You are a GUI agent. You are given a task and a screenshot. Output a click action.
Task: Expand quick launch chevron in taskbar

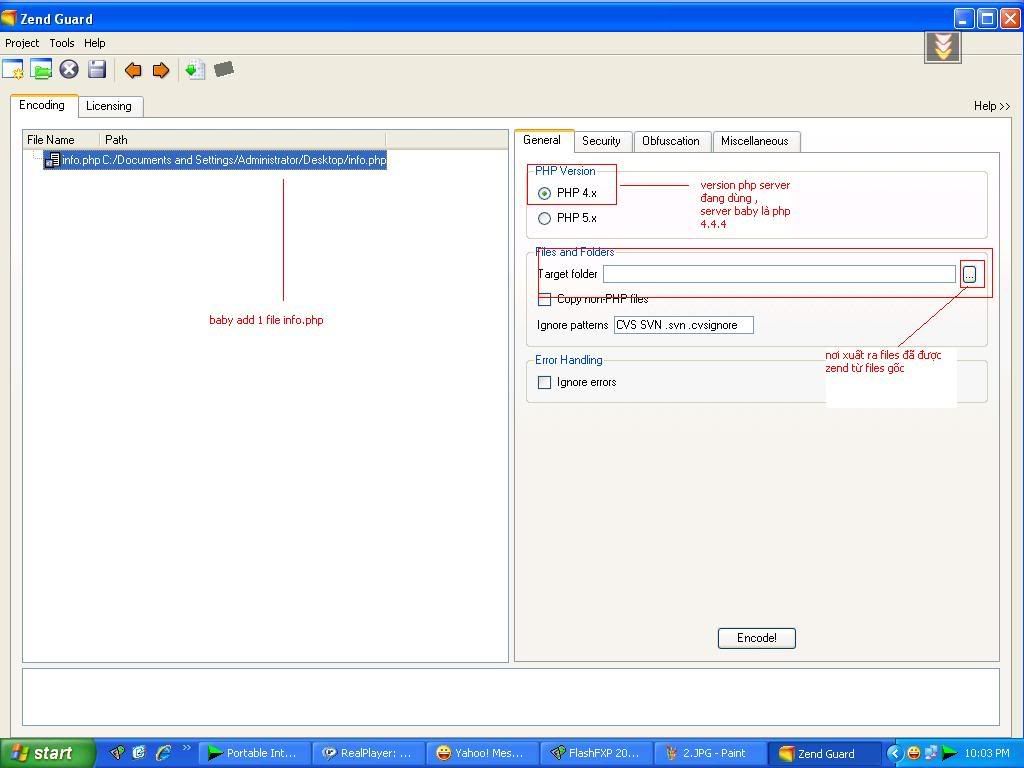tap(187, 748)
